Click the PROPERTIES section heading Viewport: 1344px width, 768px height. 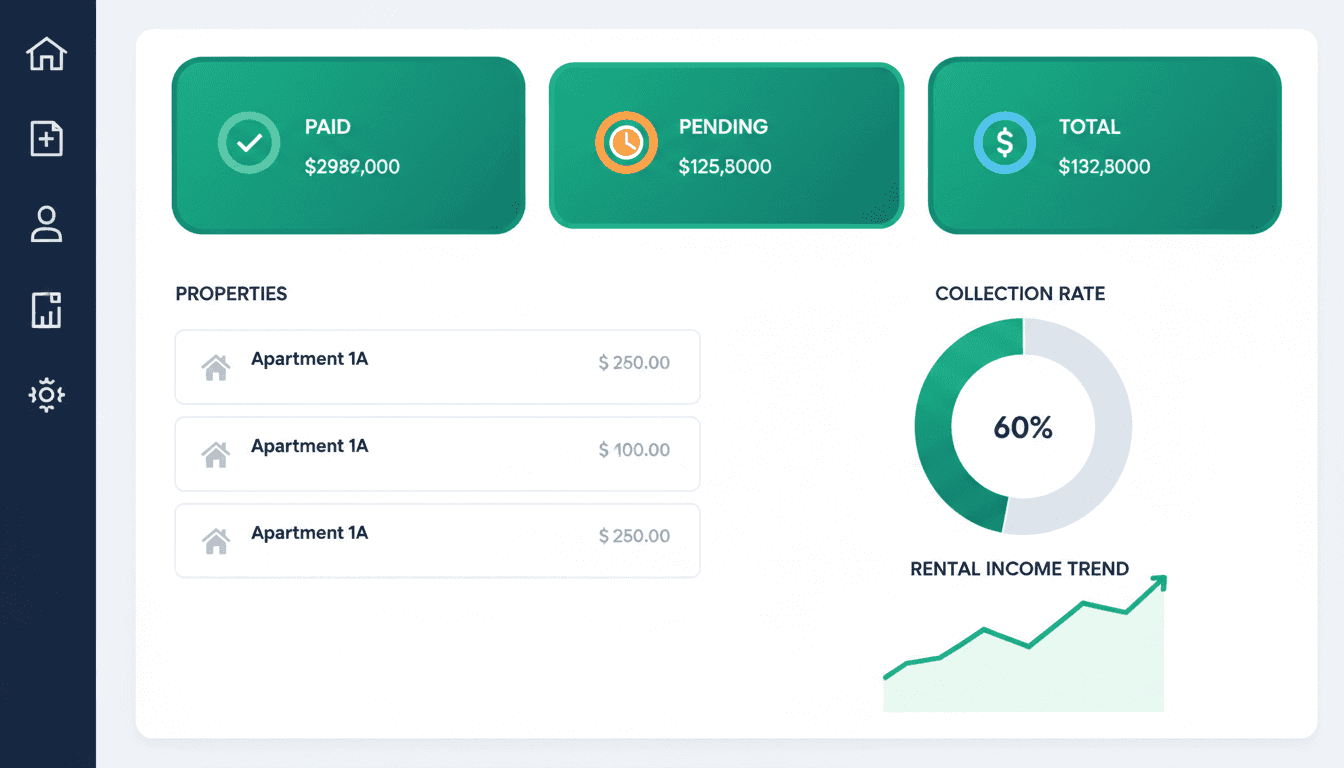231,293
